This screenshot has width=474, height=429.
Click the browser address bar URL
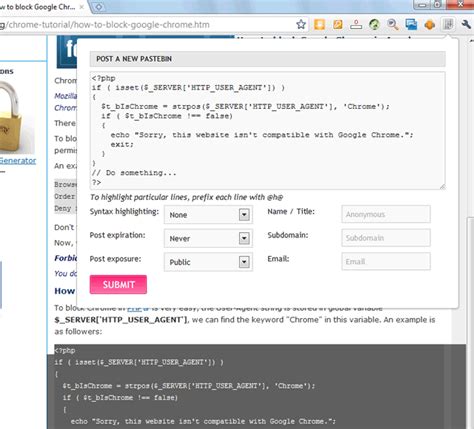[x=105, y=25]
